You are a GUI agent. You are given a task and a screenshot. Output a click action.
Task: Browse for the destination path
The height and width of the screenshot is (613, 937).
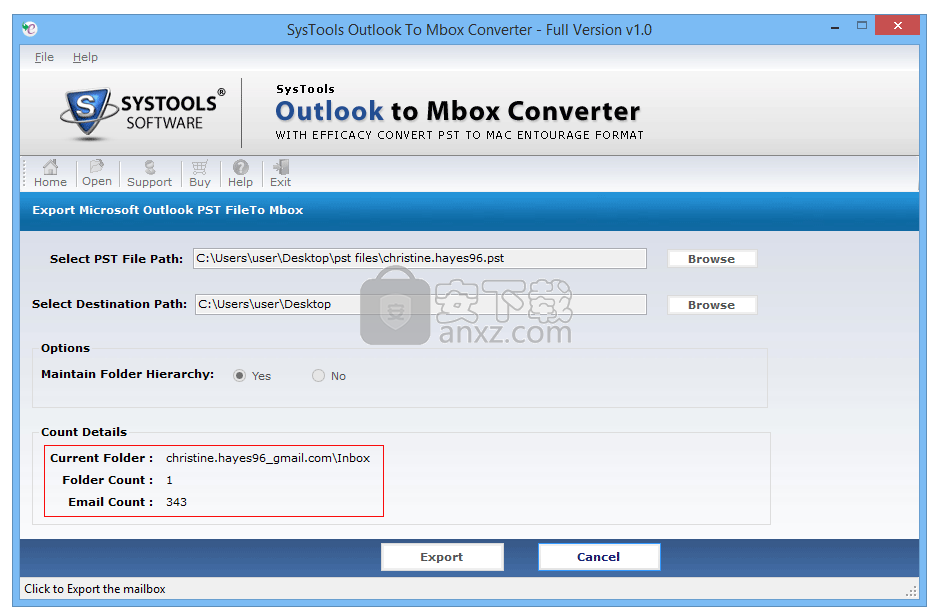(712, 305)
